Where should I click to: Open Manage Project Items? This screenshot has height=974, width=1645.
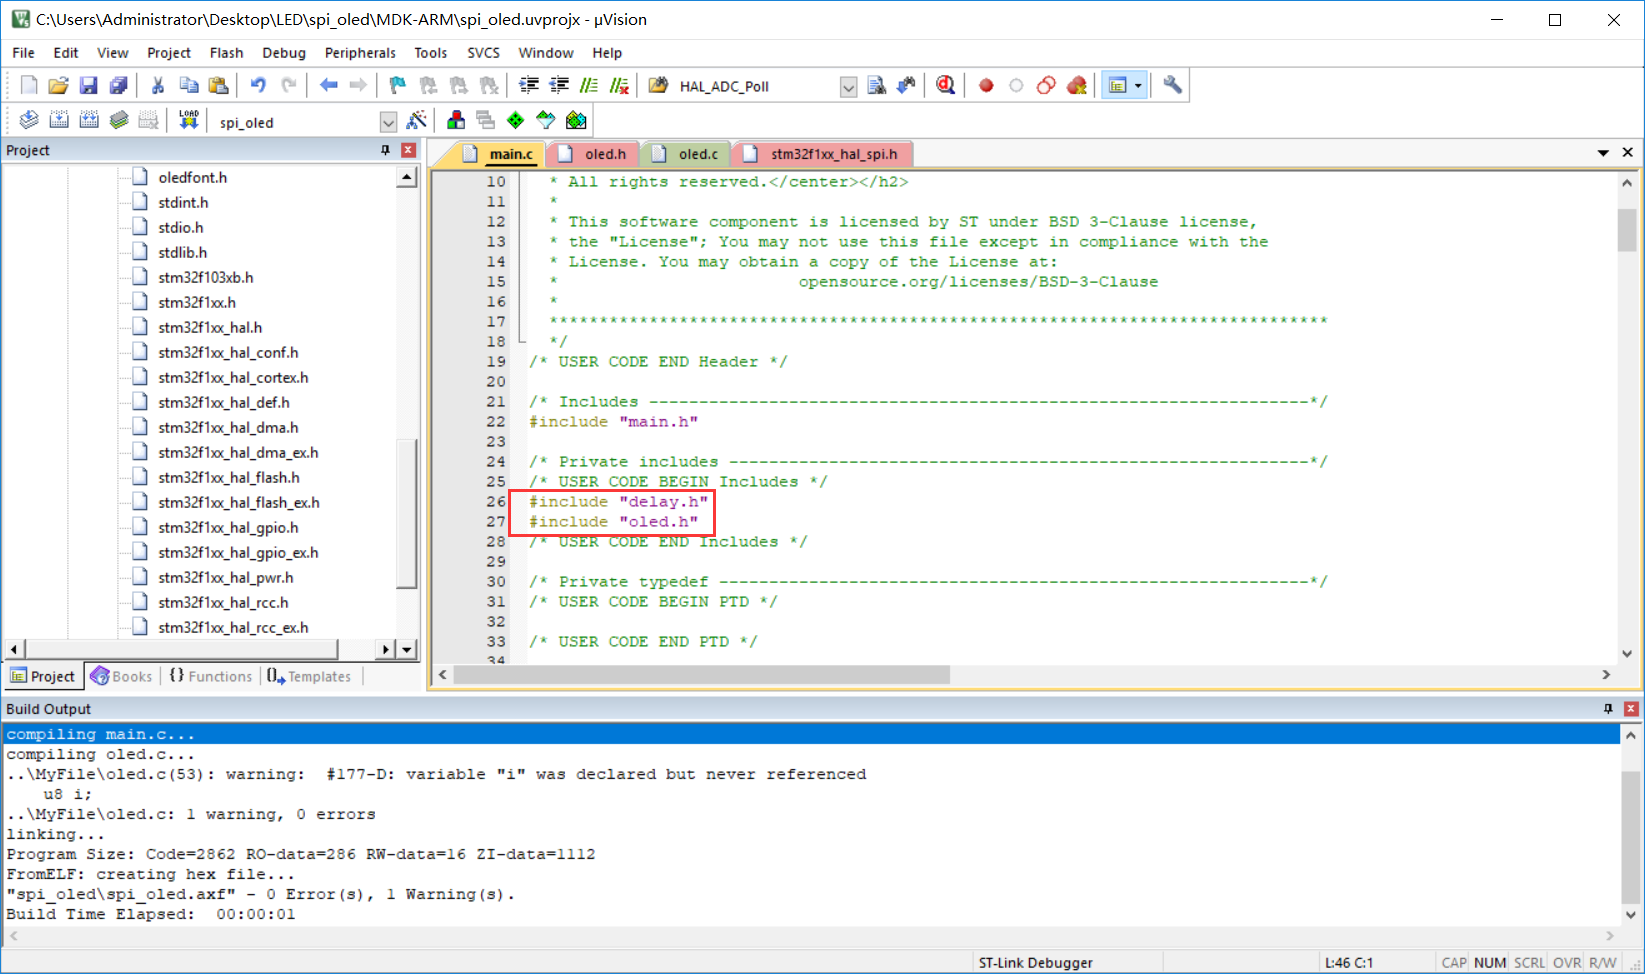click(x=456, y=121)
